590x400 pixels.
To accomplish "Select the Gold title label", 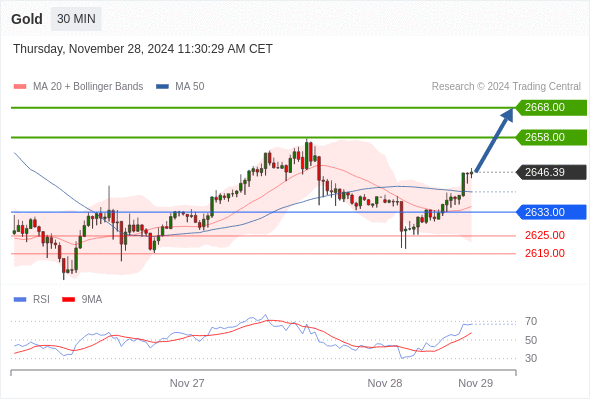I will [27, 19].
